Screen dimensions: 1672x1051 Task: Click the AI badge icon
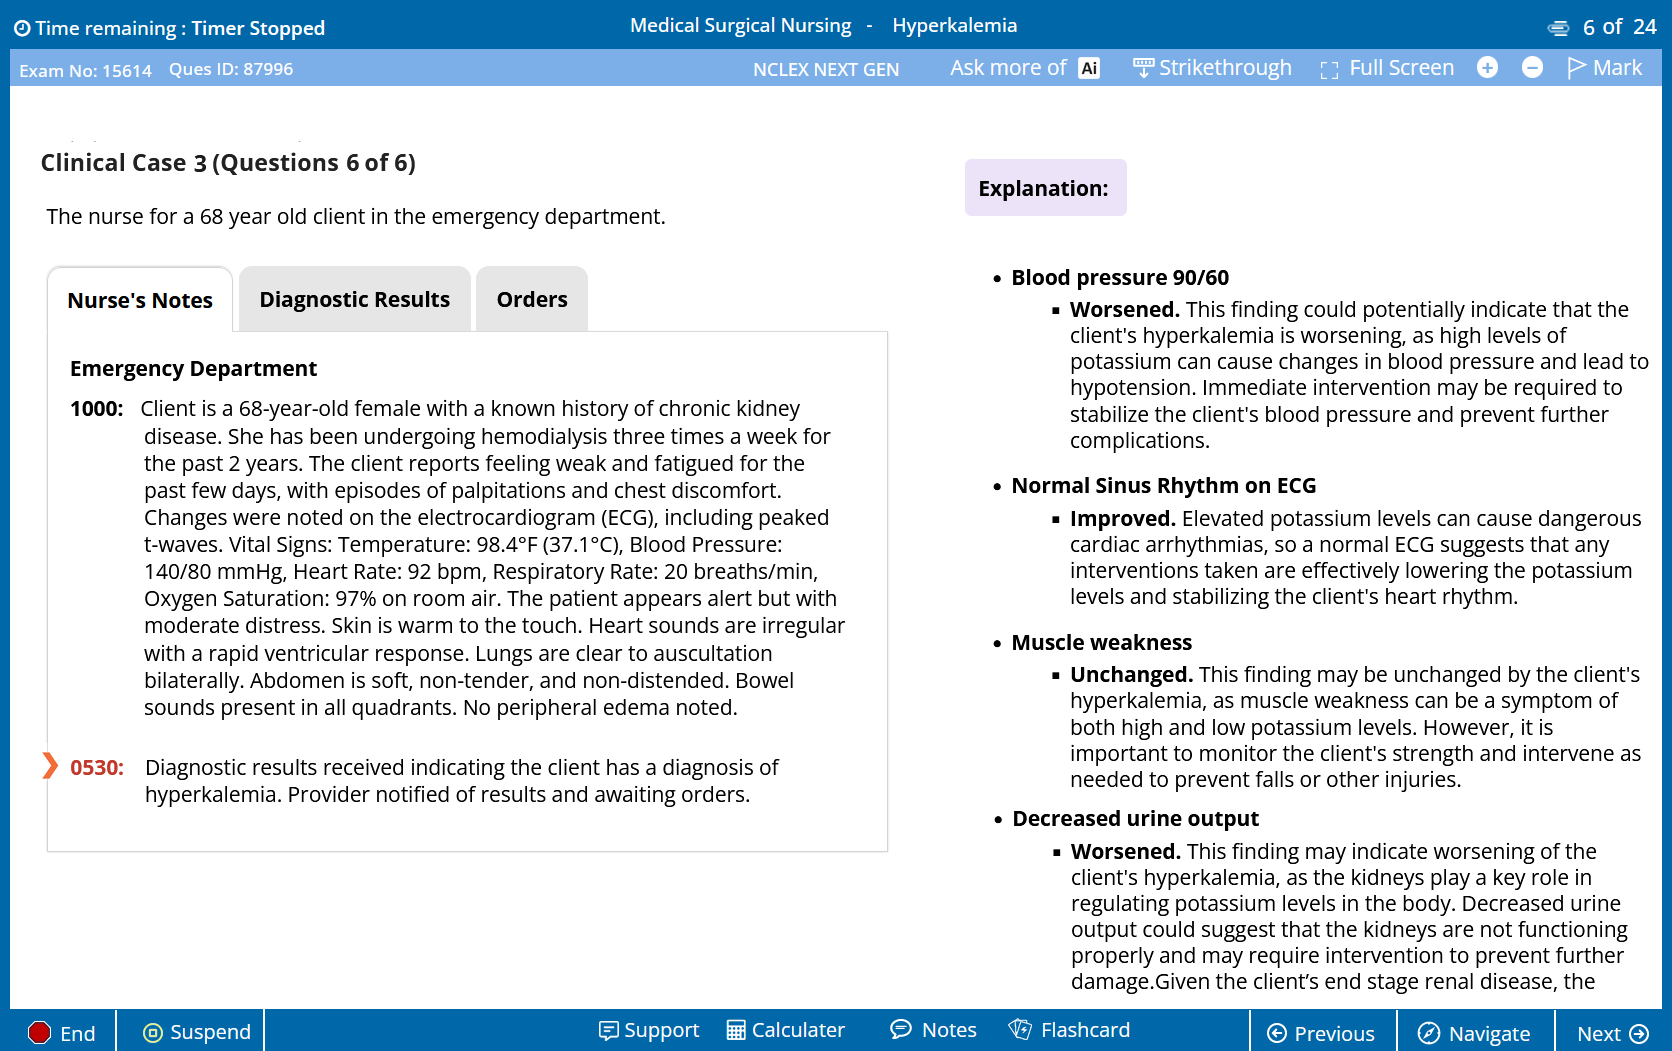1089,68
